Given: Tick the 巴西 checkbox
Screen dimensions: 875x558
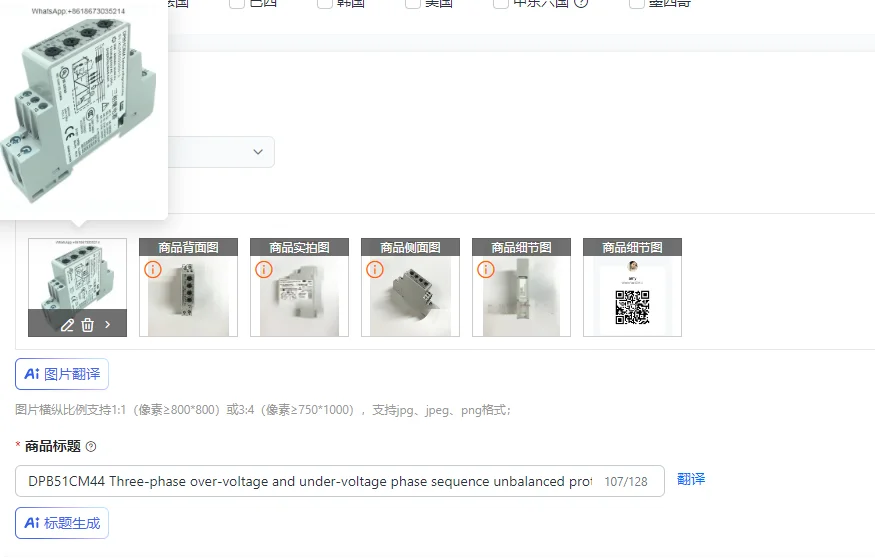Looking at the screenshot, I should (237, 3).
